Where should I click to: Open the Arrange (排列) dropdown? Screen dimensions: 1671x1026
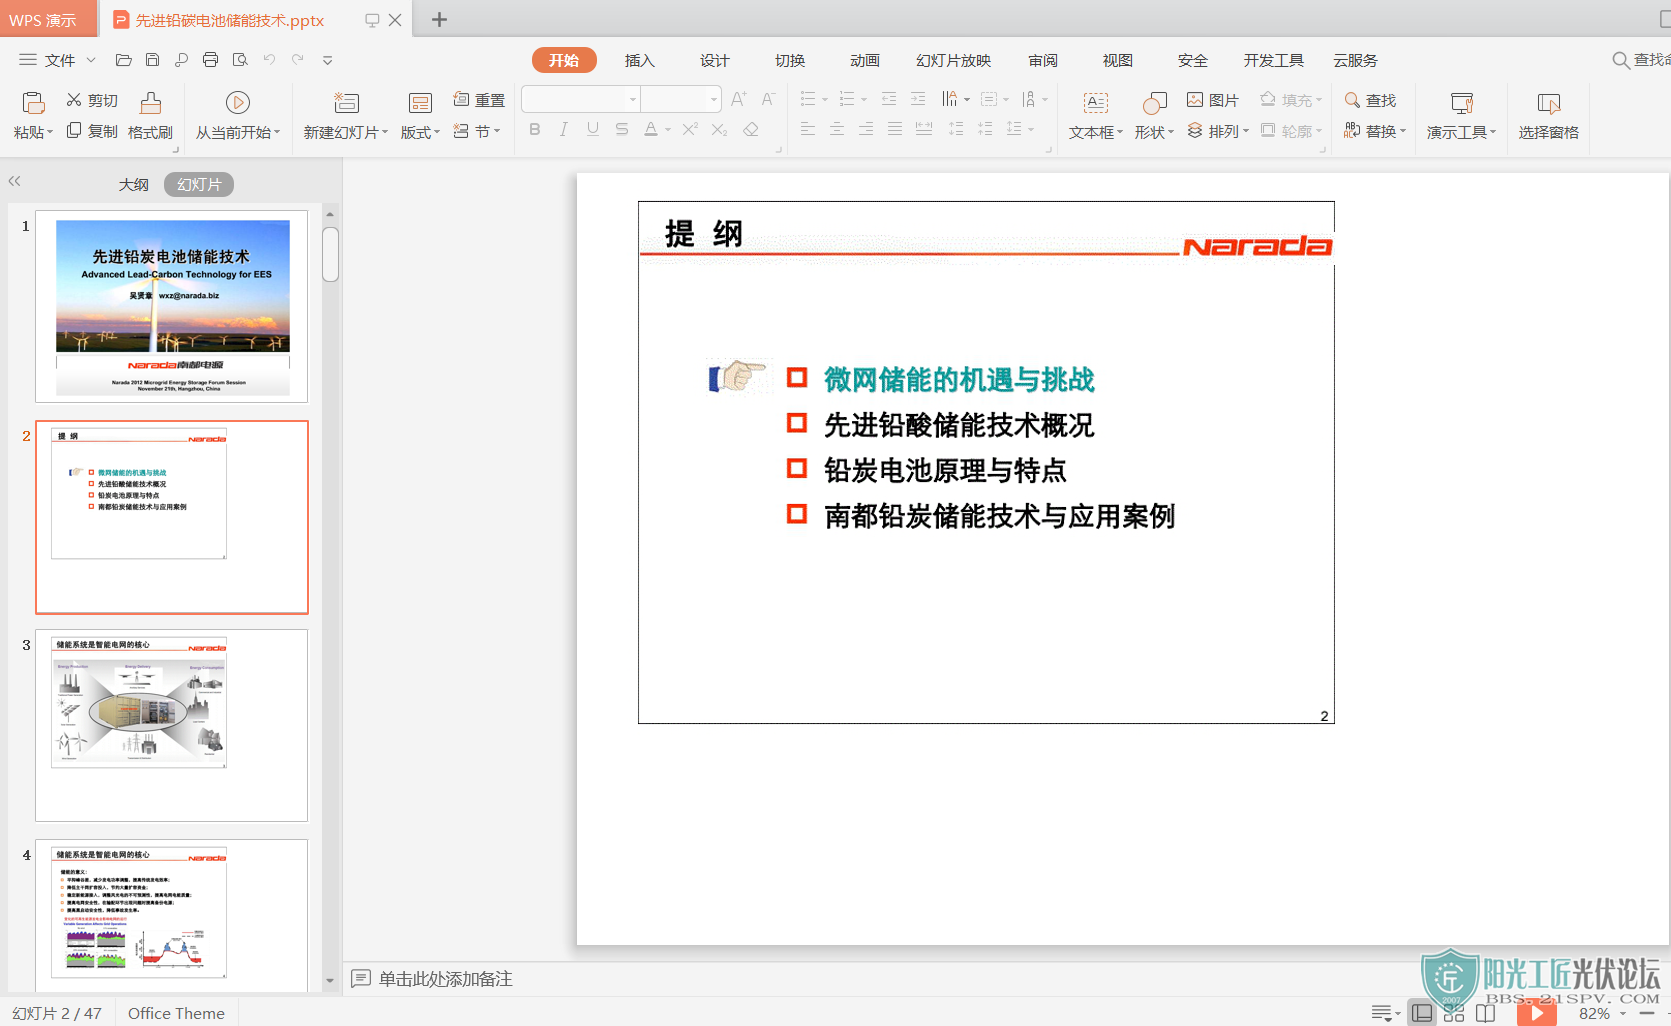[1218, 131]
